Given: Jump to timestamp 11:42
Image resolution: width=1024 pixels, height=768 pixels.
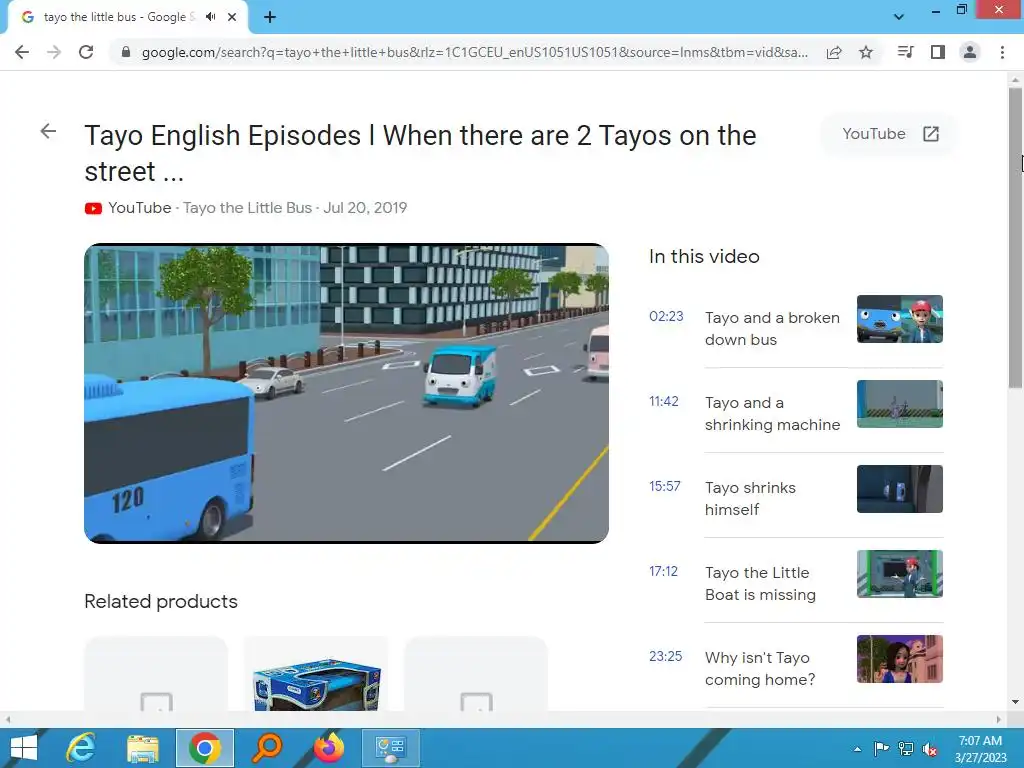Looking at the screenshot, I should click(x=664, y=401).
